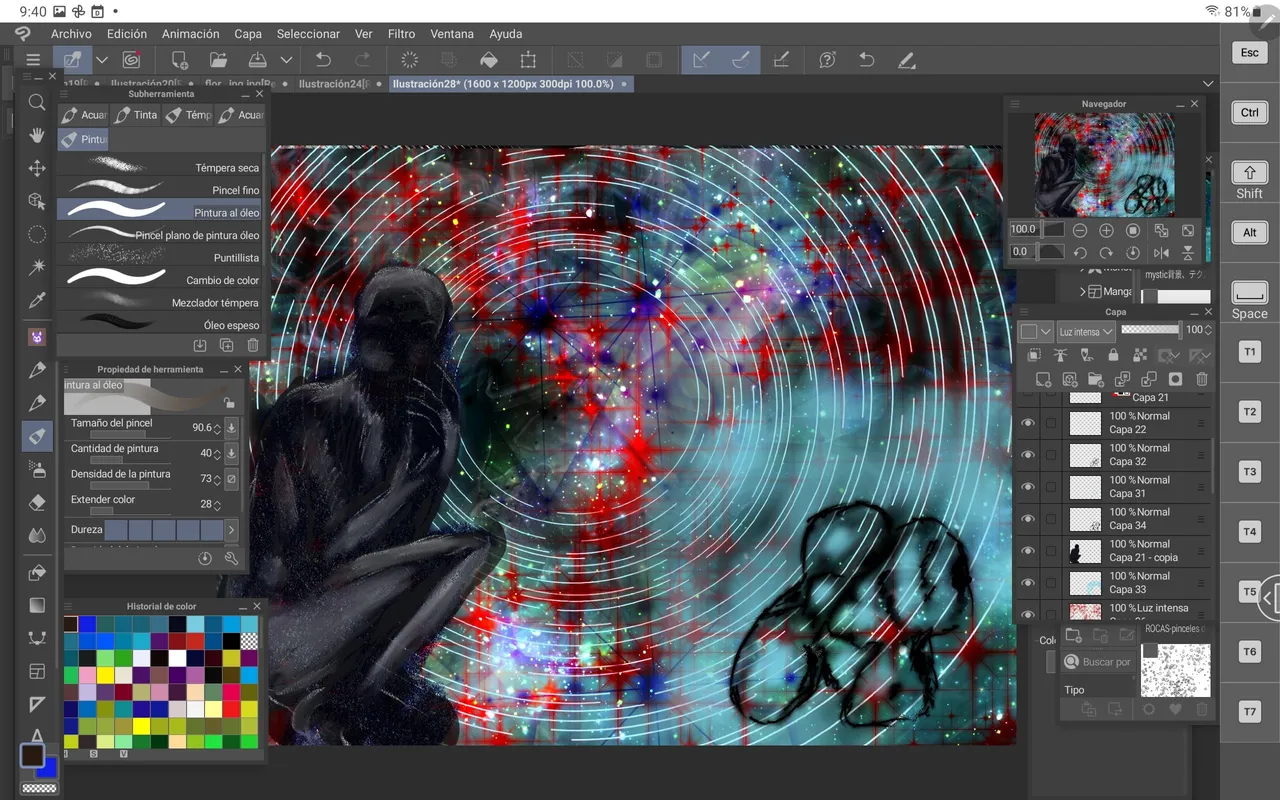The image size is (1280, 800).
Task: Adjust Tamaño del pincel stepper arrows
Action: (x=217, y=427)
